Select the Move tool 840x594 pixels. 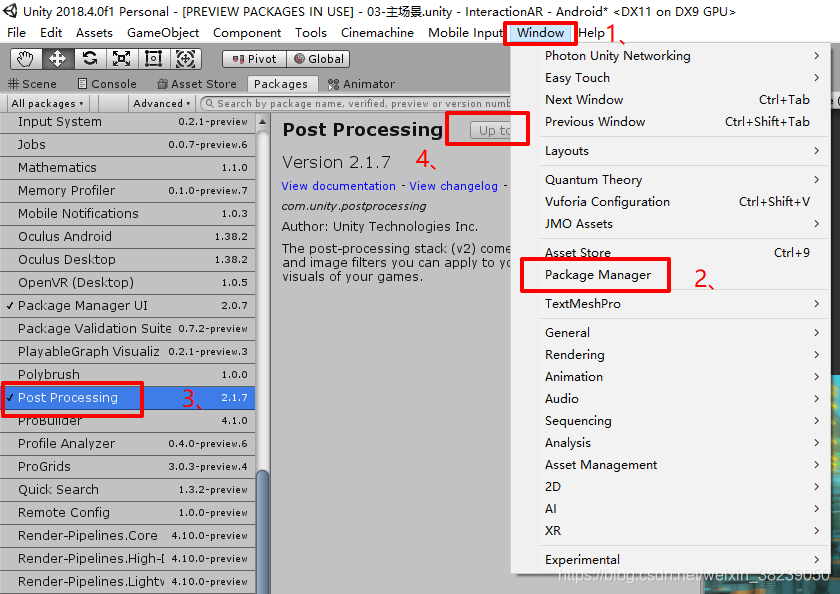point(57,59)
